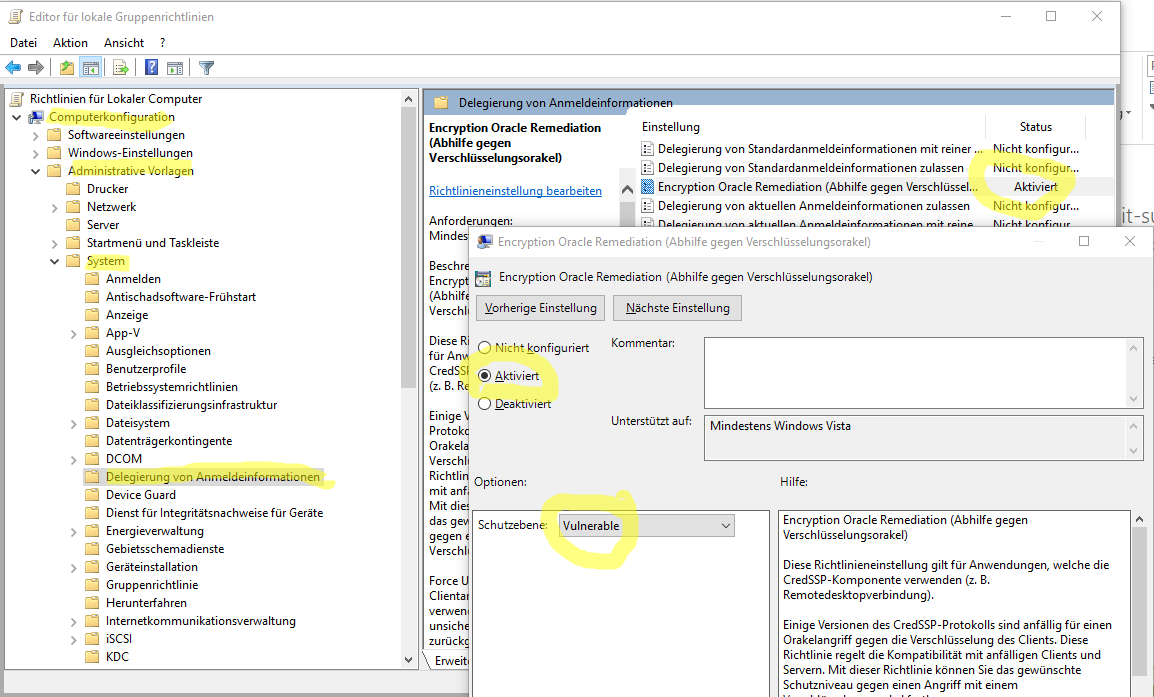Select the 'Aktiviert' radio button
The width and height of the screenshot is (1154, 697).
click(485, 376)
